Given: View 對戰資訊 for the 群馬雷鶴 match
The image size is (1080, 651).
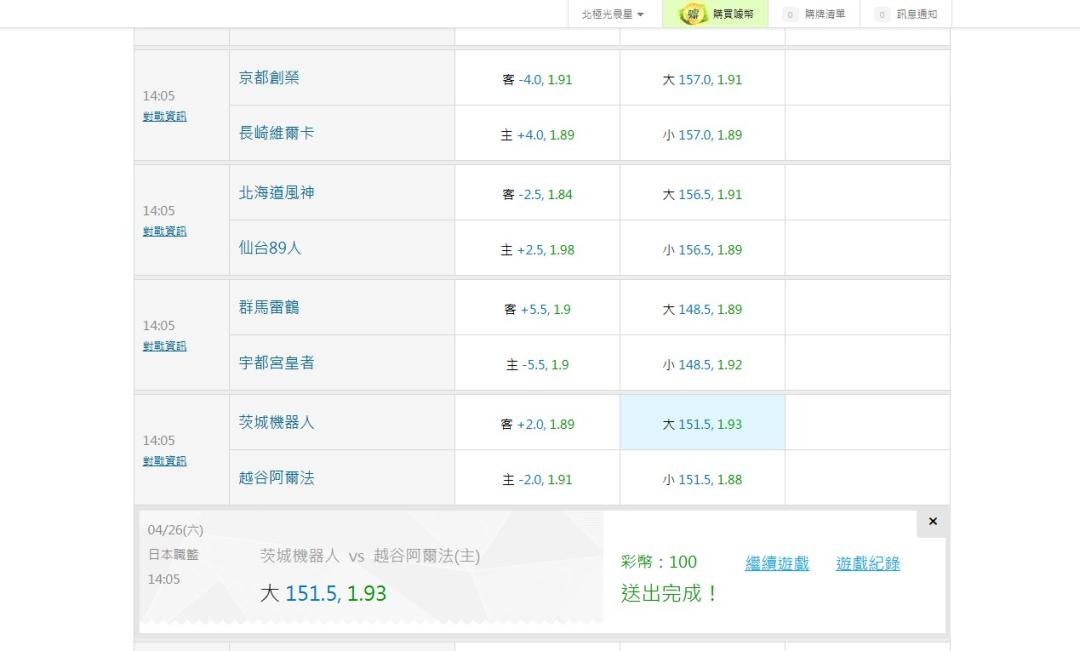Looking at the screenshot, I should tap(164, 346).
